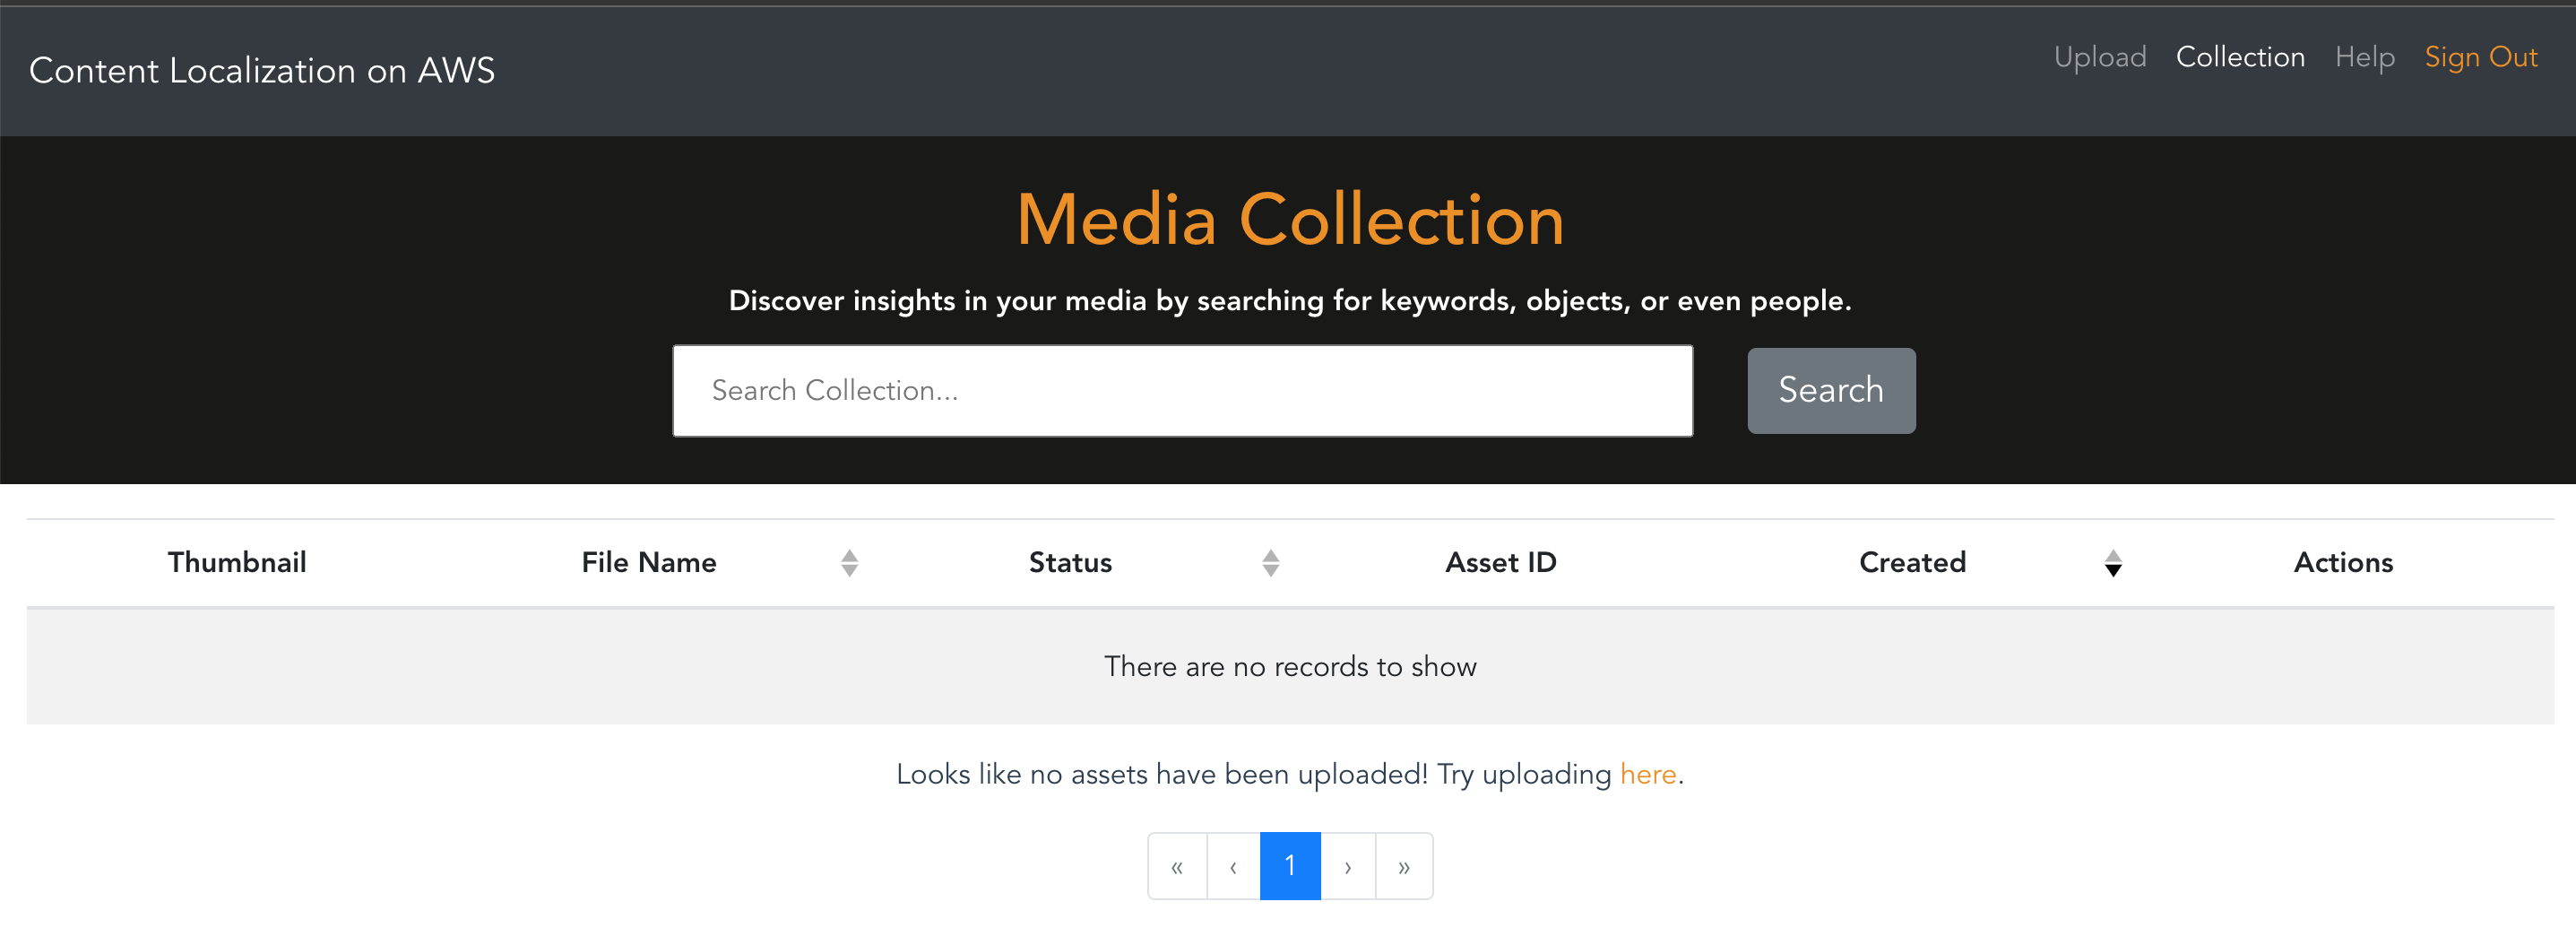The image size is (2576, 945).
Task: Click Content Localization on AWS brand title
Action: point(262,70)
